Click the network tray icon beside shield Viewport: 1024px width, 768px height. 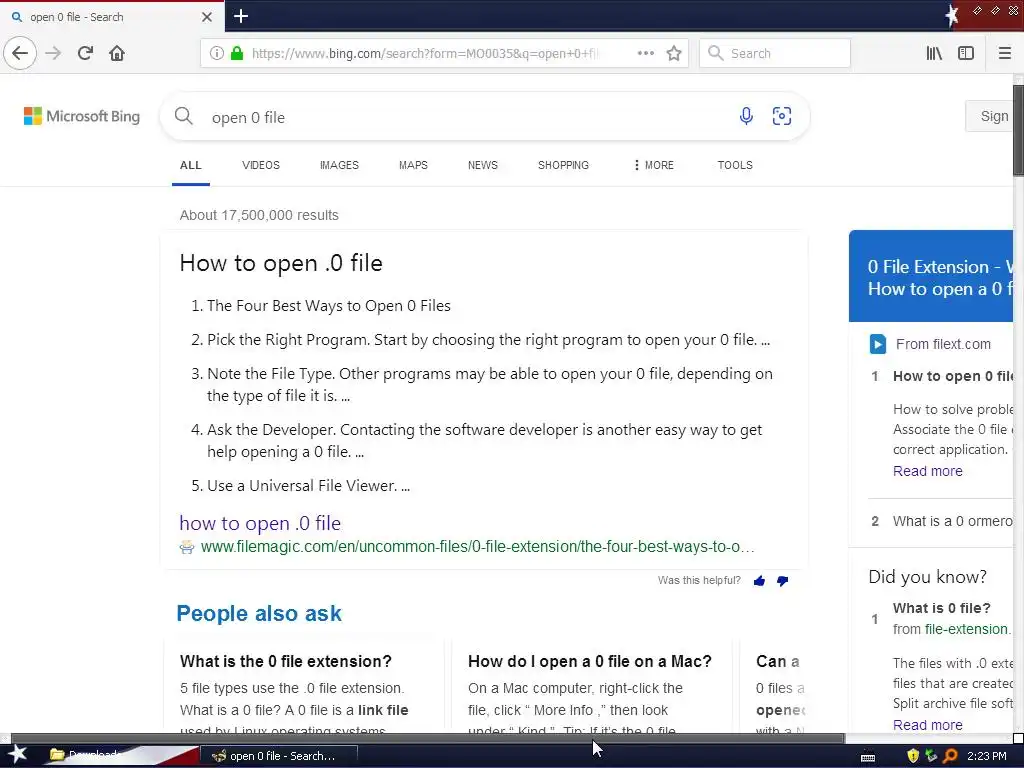point(931,756)
